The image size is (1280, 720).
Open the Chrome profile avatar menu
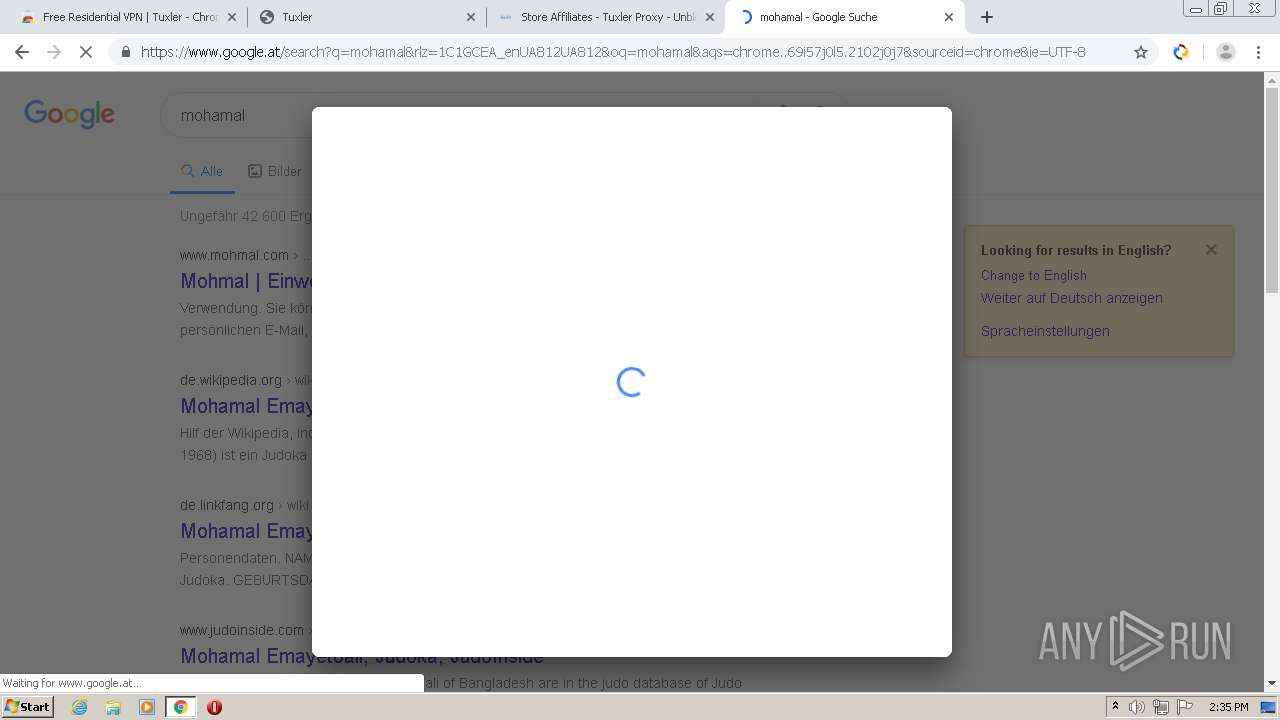1226,52
